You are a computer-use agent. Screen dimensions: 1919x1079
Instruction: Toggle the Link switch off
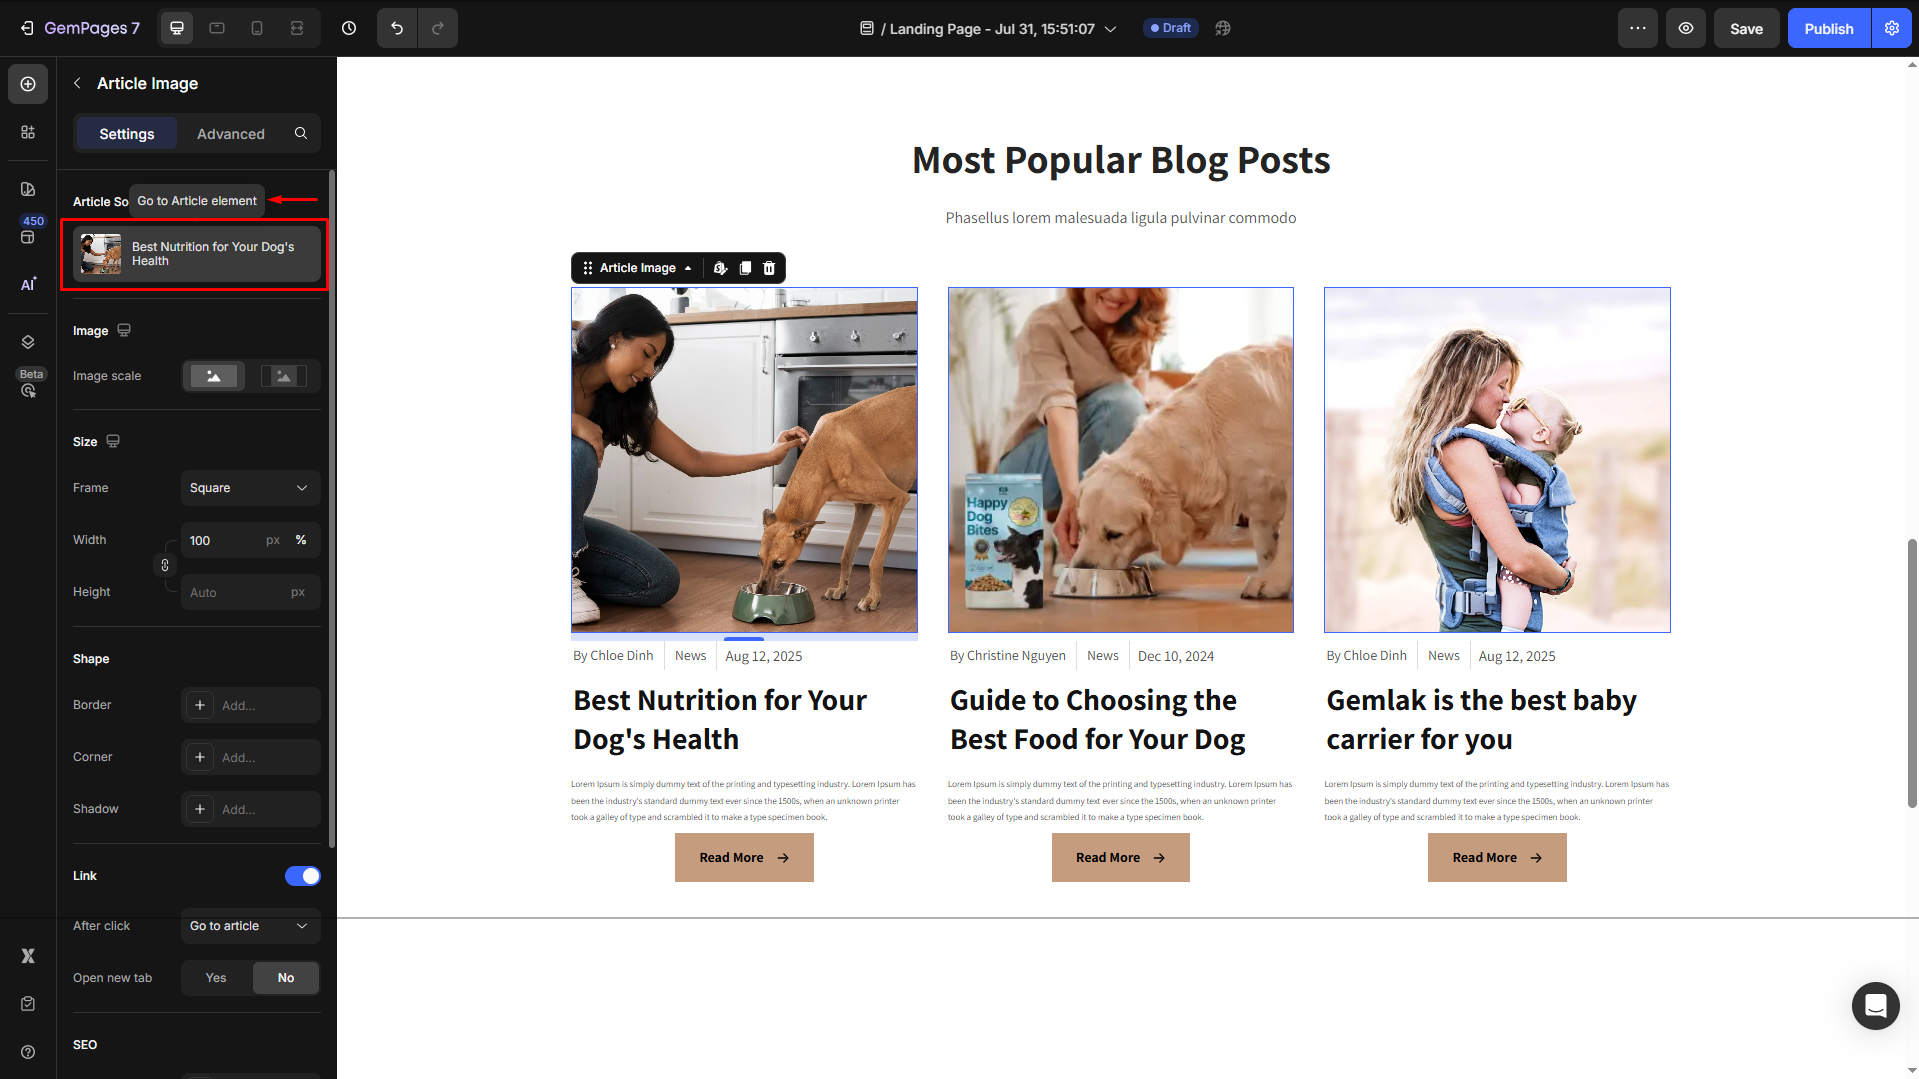[x=302, y=876]
